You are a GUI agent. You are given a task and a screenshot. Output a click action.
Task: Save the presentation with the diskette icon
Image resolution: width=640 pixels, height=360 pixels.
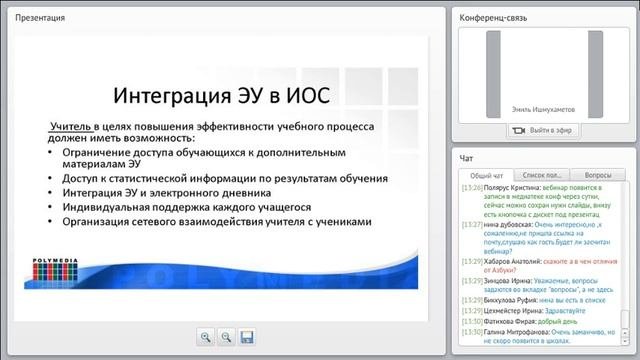pyautogui.click(x=247, y=337)
